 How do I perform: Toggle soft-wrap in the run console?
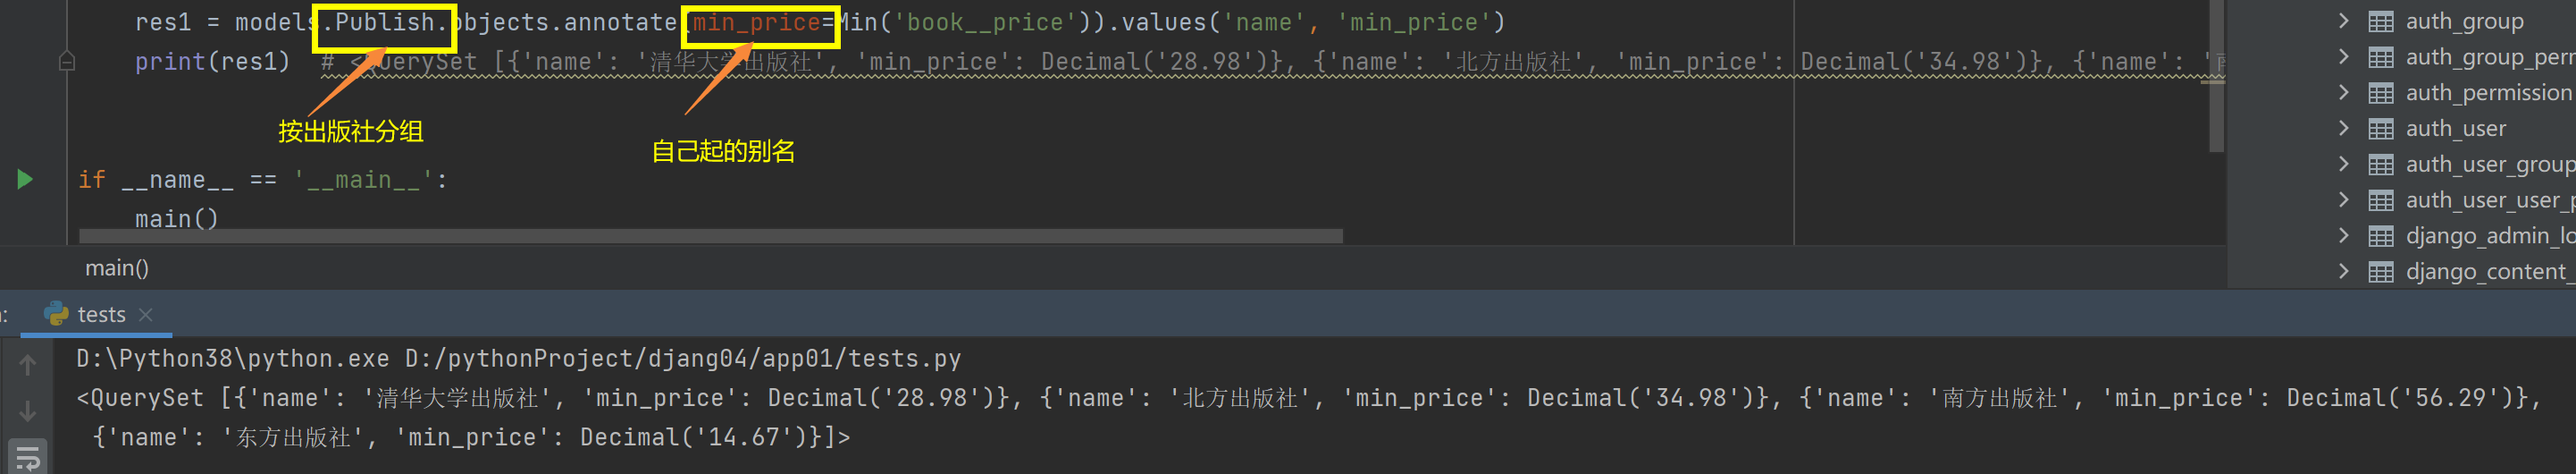(x=28, y=457)
